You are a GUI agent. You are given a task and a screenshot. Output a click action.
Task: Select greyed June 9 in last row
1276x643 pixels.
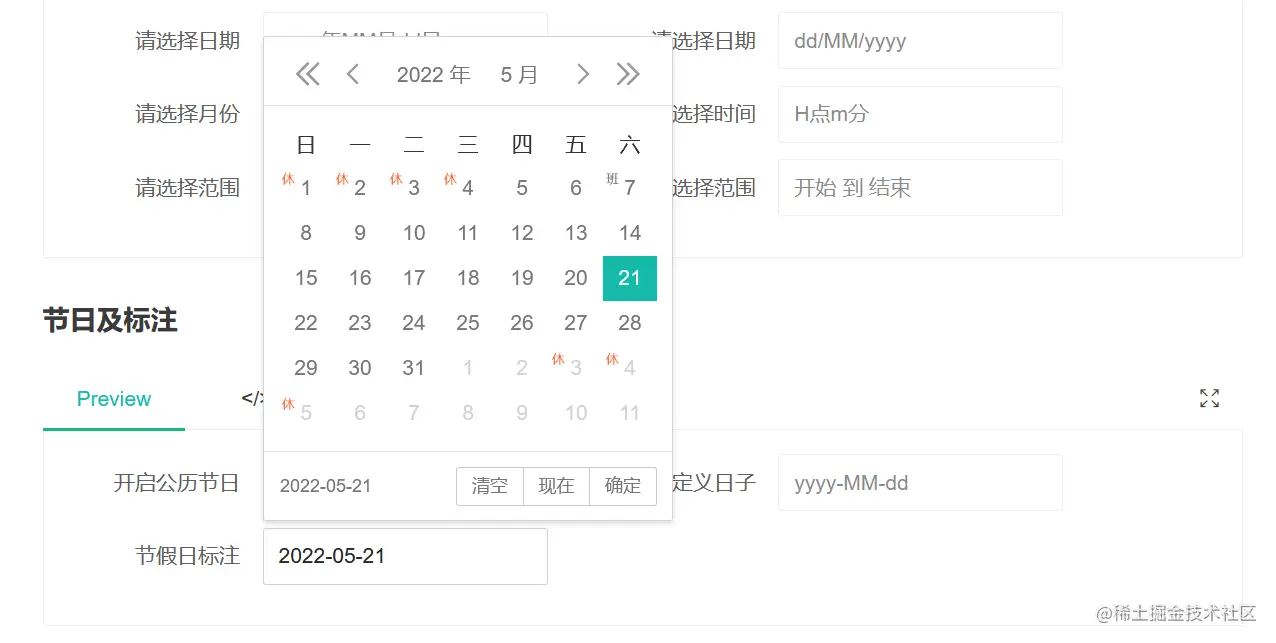point(522,413)
